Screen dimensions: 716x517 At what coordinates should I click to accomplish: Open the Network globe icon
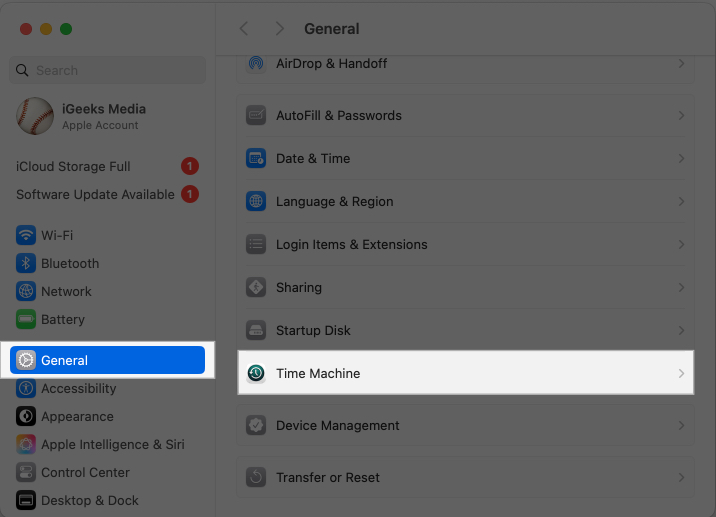coord(26,291)
